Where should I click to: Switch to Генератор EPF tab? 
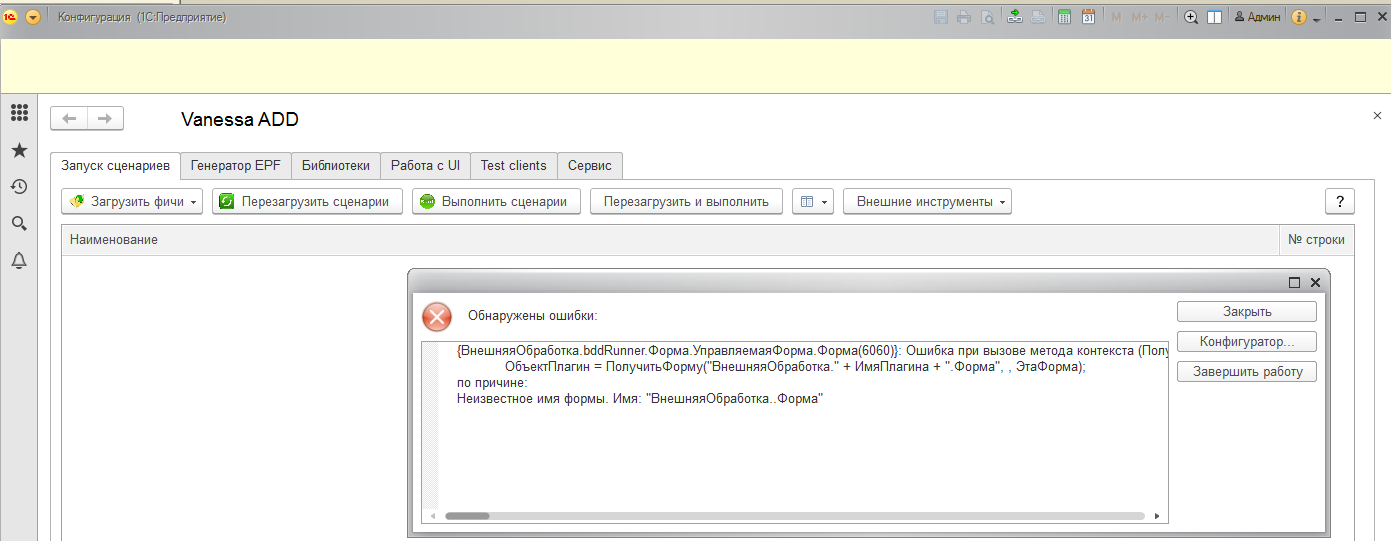point(236,165)
